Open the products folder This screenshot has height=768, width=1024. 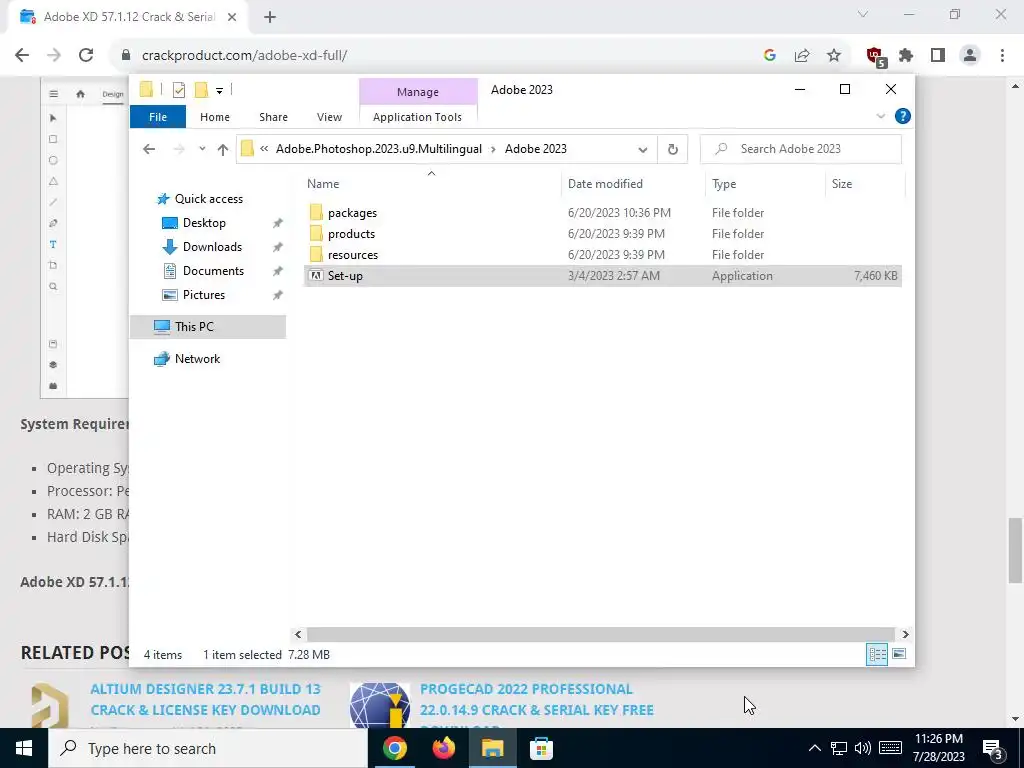pos(351,234)
